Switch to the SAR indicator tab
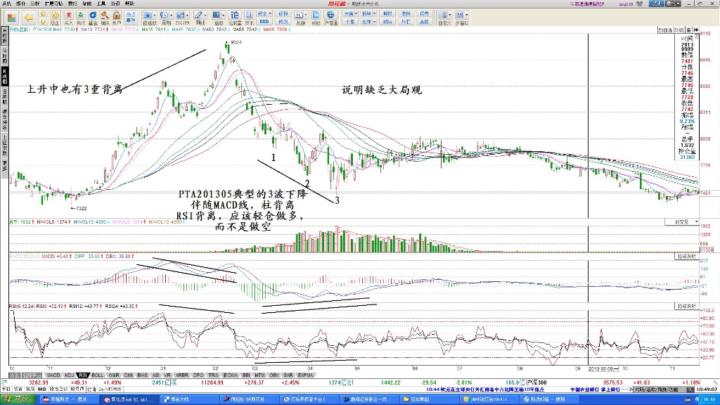Image resolution: width=720 pixels, height=405 pixels. 288,375
